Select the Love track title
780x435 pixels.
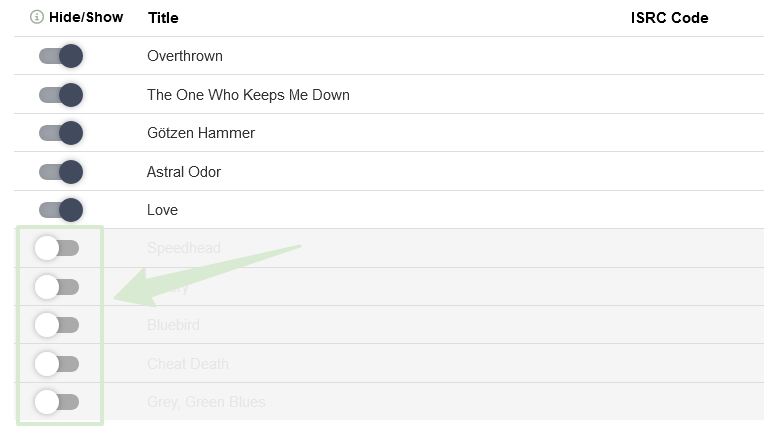[x=162, y=210]
